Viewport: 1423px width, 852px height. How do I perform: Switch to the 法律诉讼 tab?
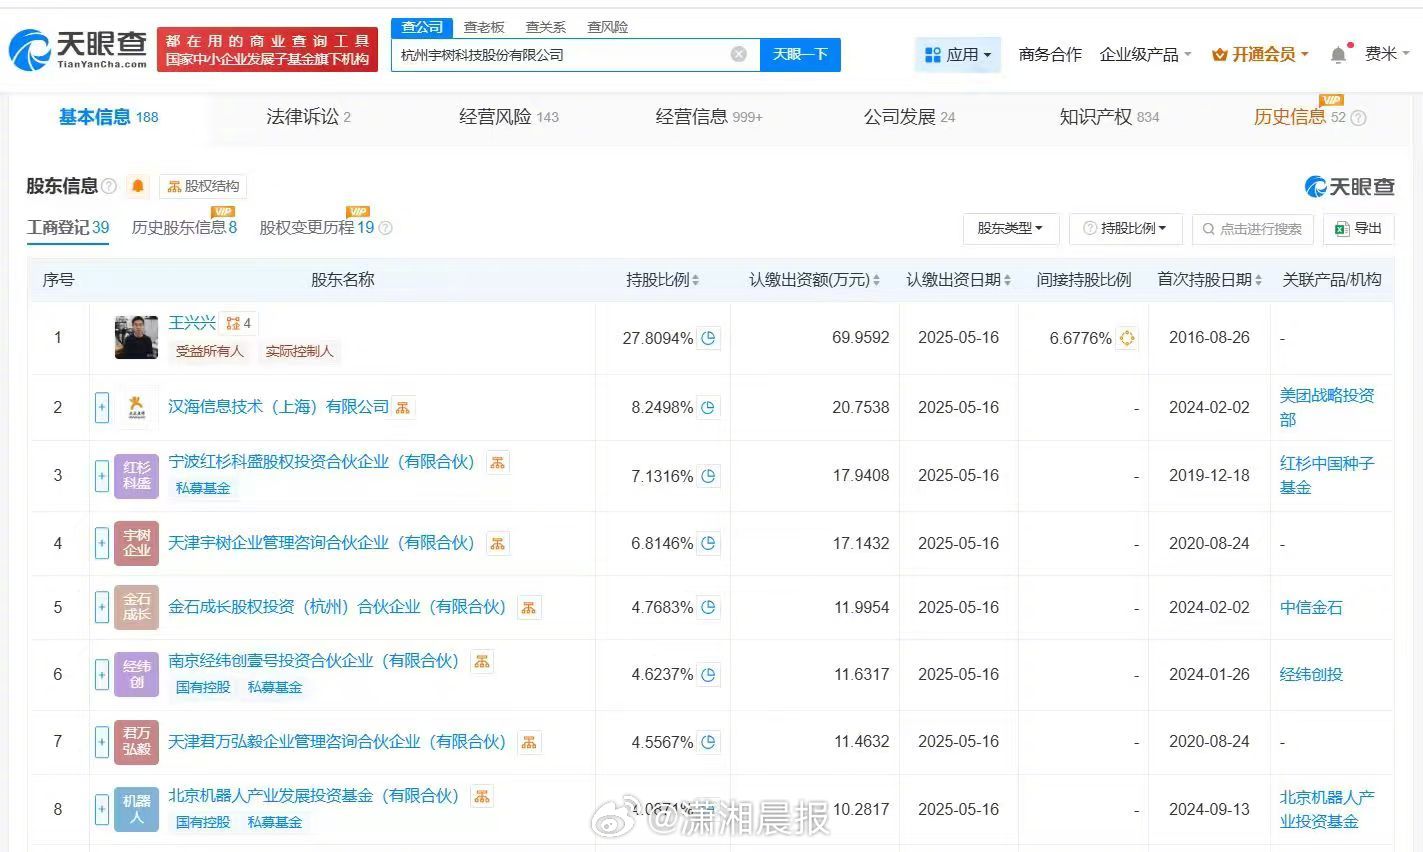coord(308,117)
